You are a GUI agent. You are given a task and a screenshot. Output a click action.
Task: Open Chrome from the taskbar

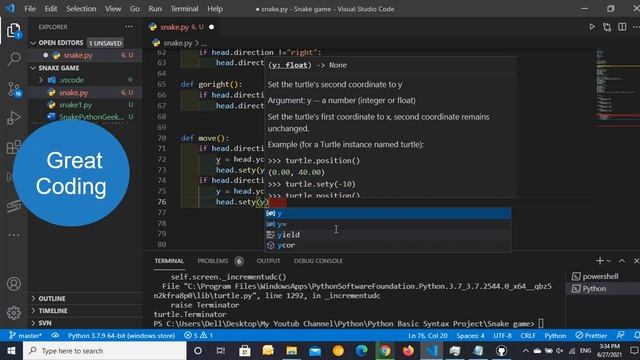click(385, 351)
